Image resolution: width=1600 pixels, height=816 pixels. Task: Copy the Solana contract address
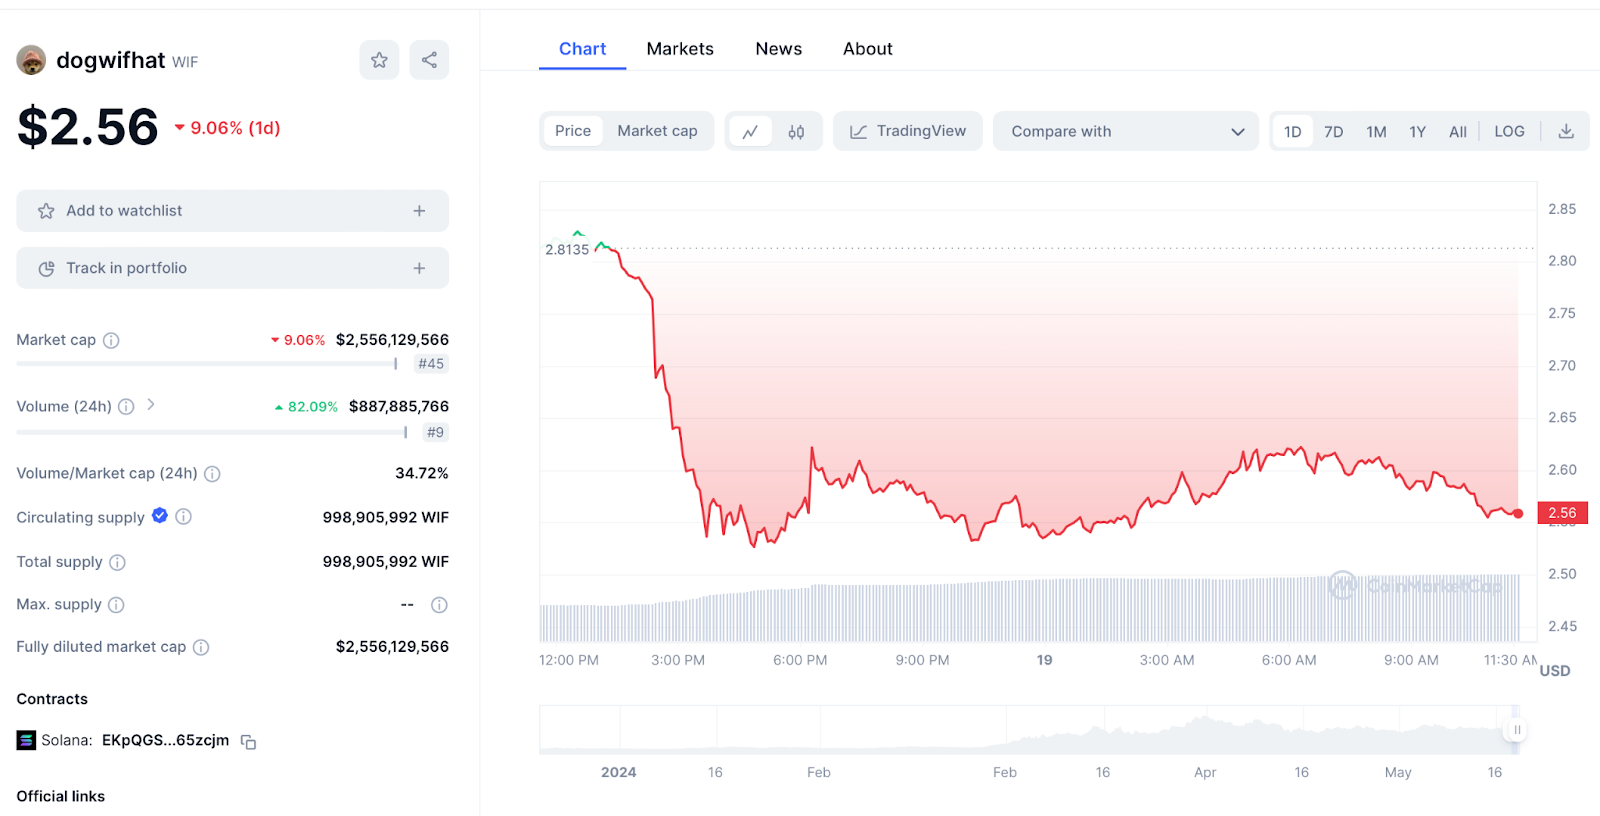point(249,742)
